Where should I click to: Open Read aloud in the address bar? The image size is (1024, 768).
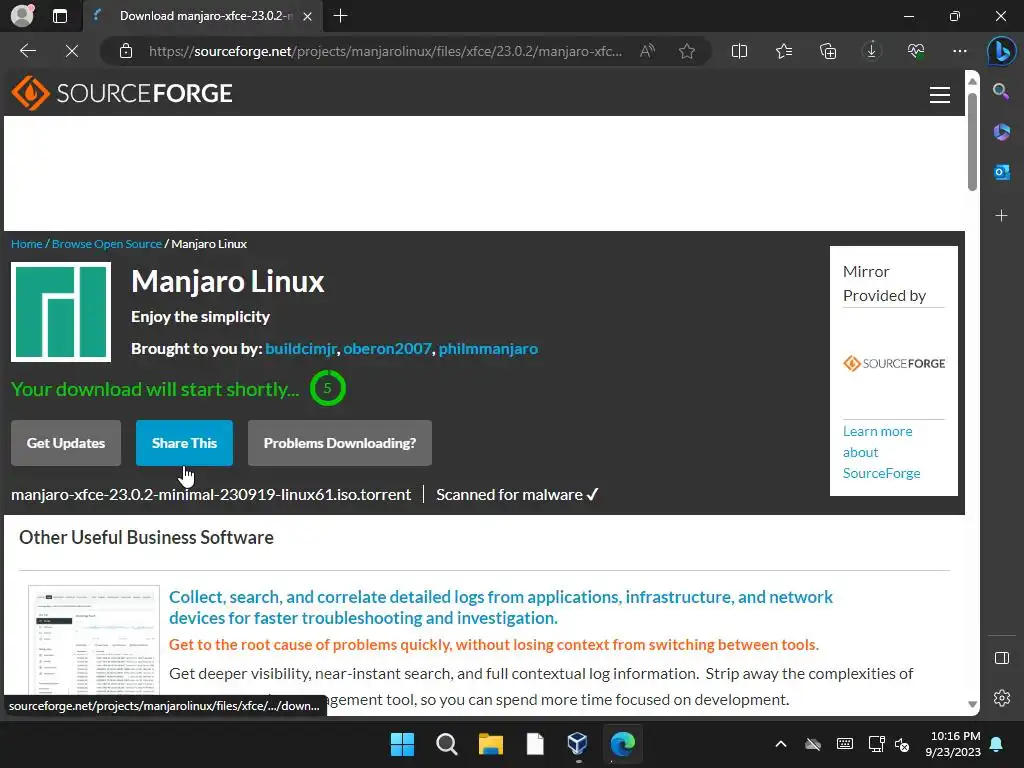coord(647,51)
